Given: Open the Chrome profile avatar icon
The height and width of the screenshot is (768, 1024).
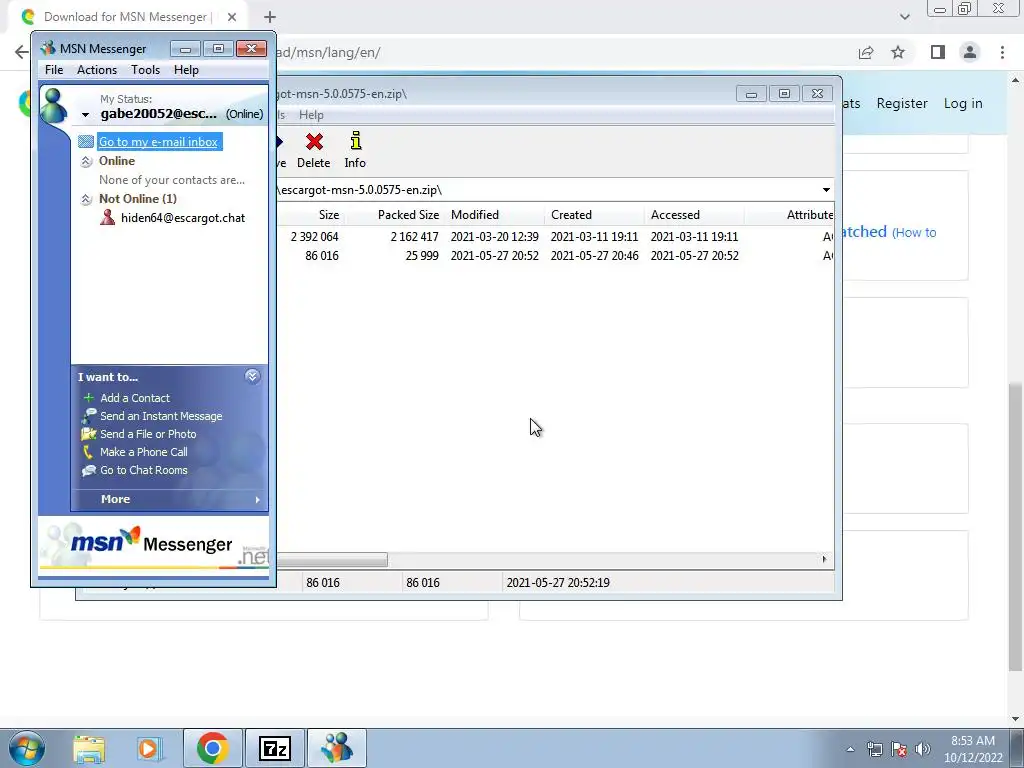Looking at the screenshot, I should 970,52.
